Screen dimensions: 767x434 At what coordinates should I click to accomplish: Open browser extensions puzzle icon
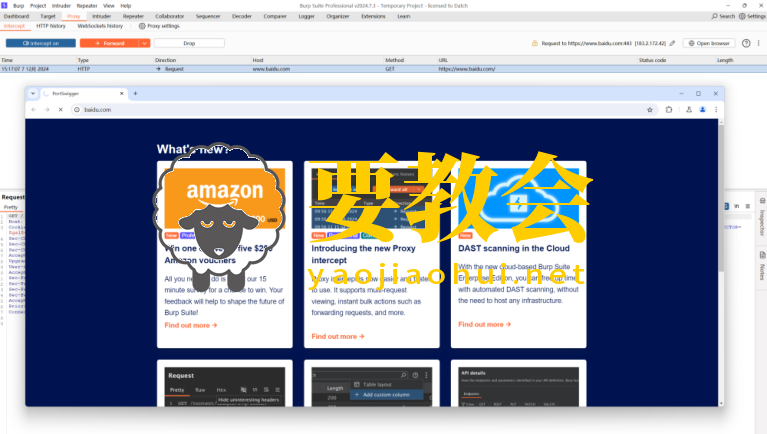click(x=669, y=110)
